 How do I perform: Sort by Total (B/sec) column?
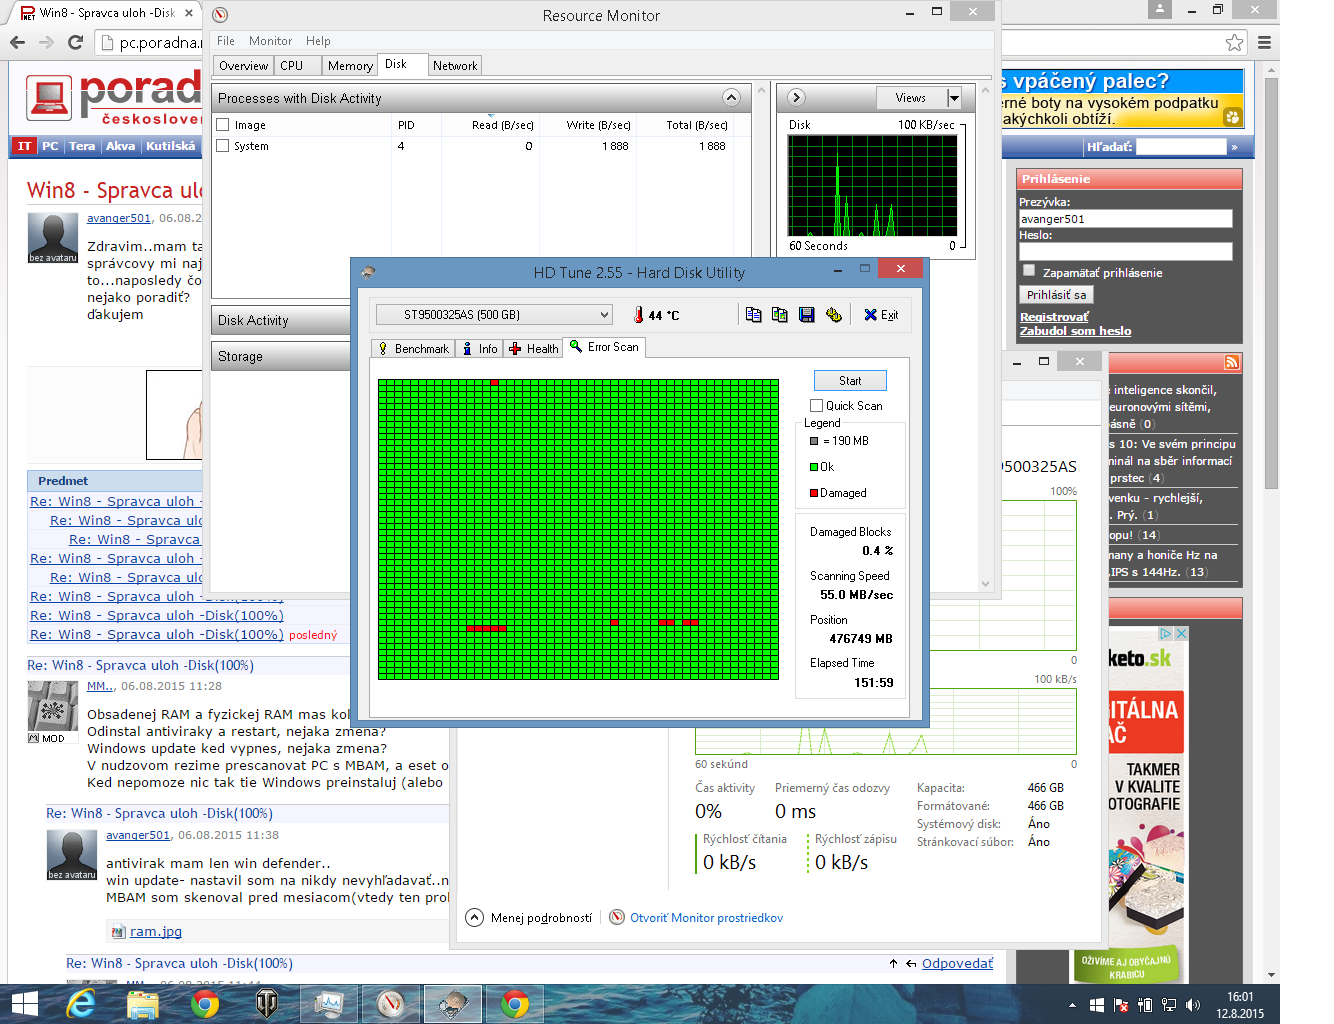pos(697,125)
